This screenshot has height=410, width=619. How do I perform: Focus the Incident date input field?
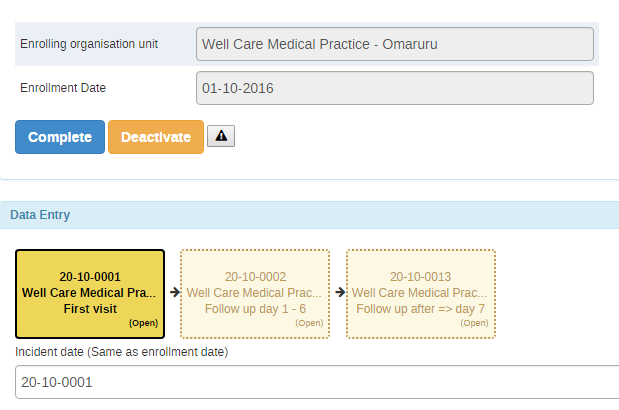pos(316,382)
